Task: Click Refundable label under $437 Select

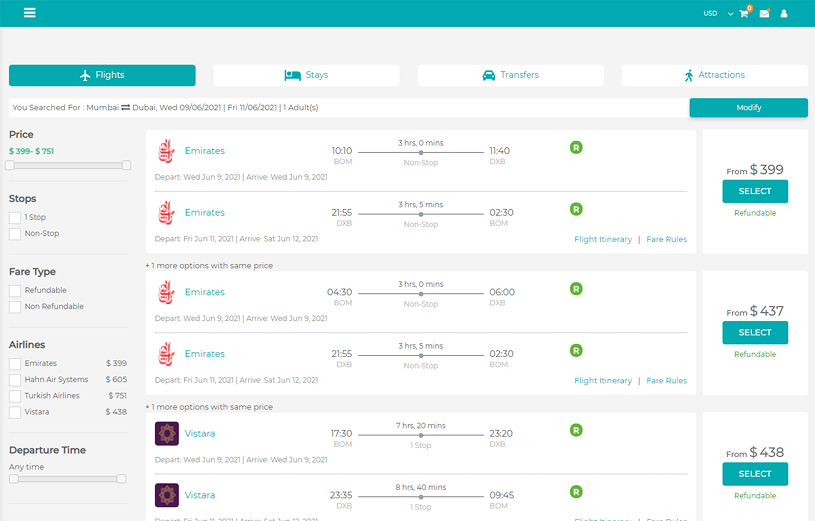Action: (755, 355)
